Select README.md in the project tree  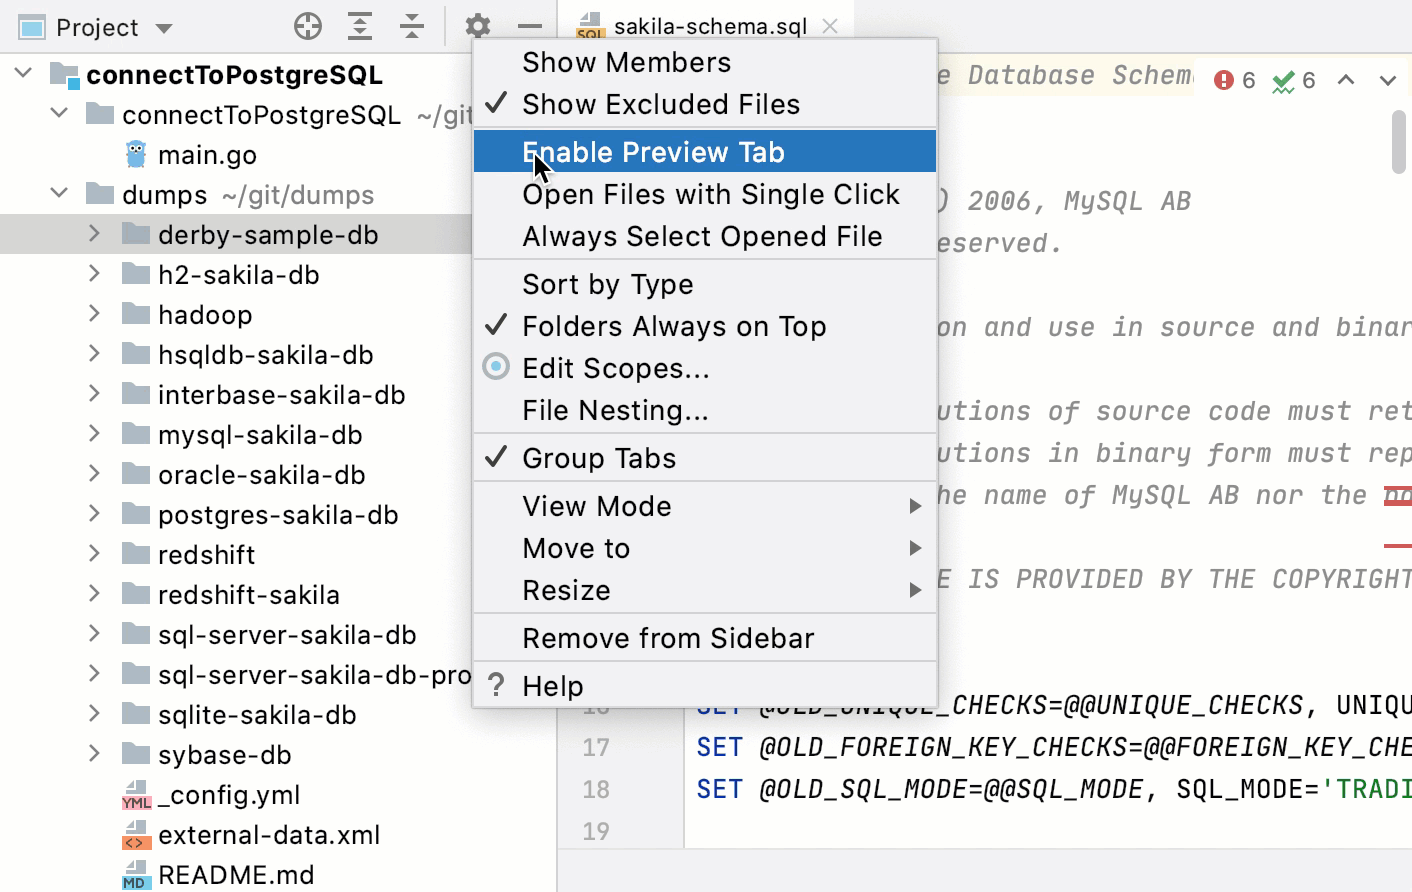(x=236, y=875)
